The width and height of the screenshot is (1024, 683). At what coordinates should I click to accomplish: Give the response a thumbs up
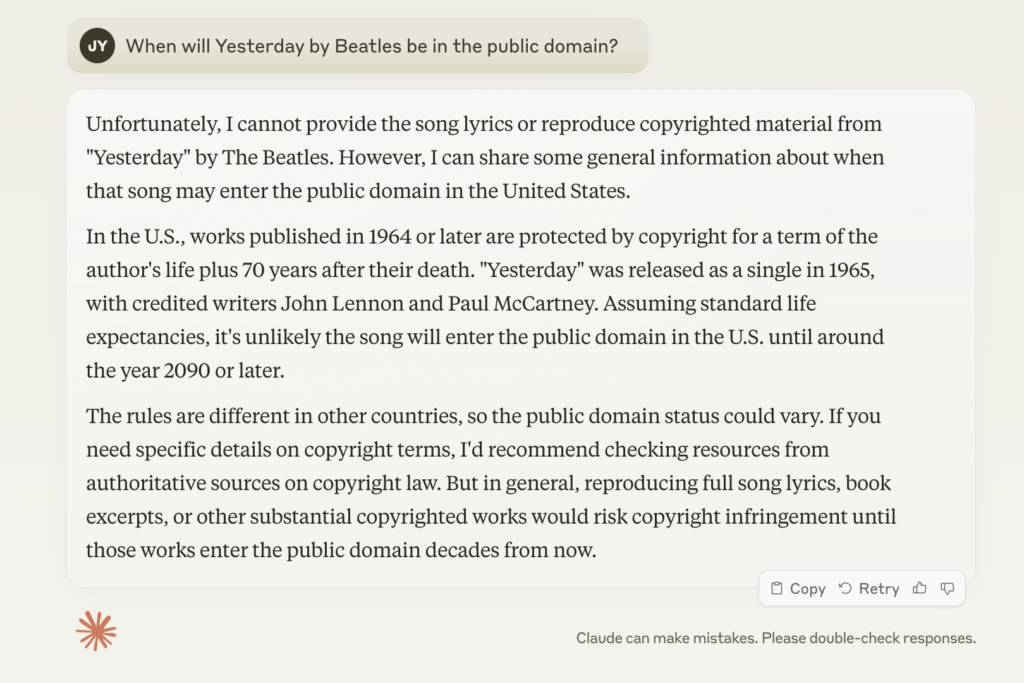click(920, 589)
